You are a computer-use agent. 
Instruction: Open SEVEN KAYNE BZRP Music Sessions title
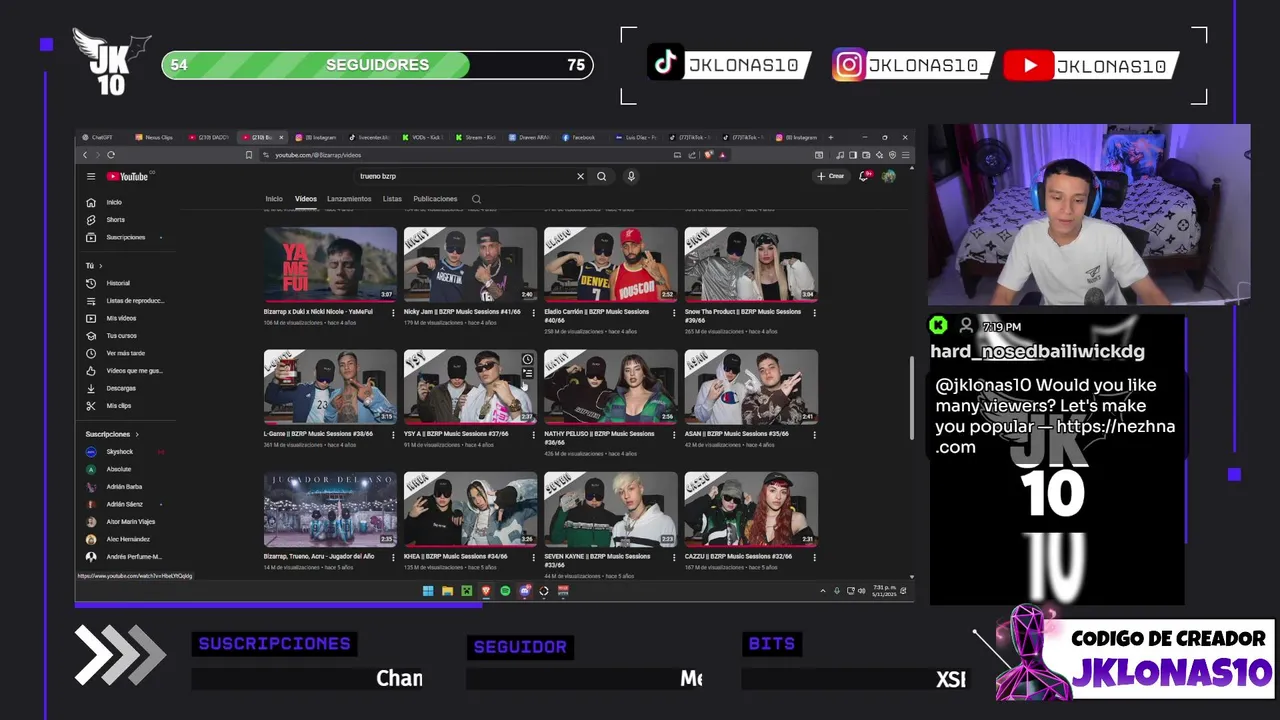coord(598,560)
